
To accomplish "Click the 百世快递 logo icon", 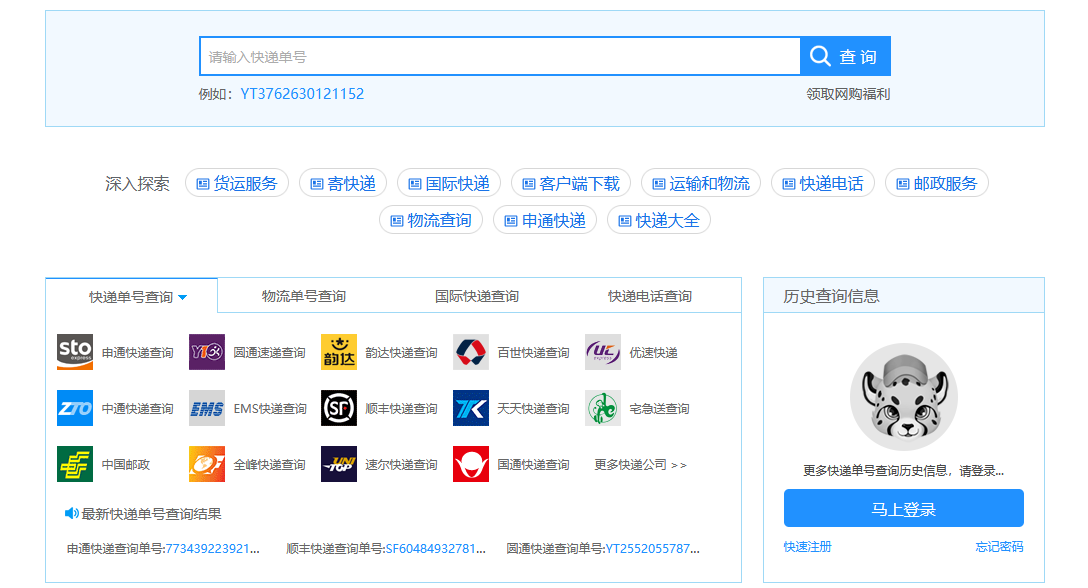I will coord(470,352).
